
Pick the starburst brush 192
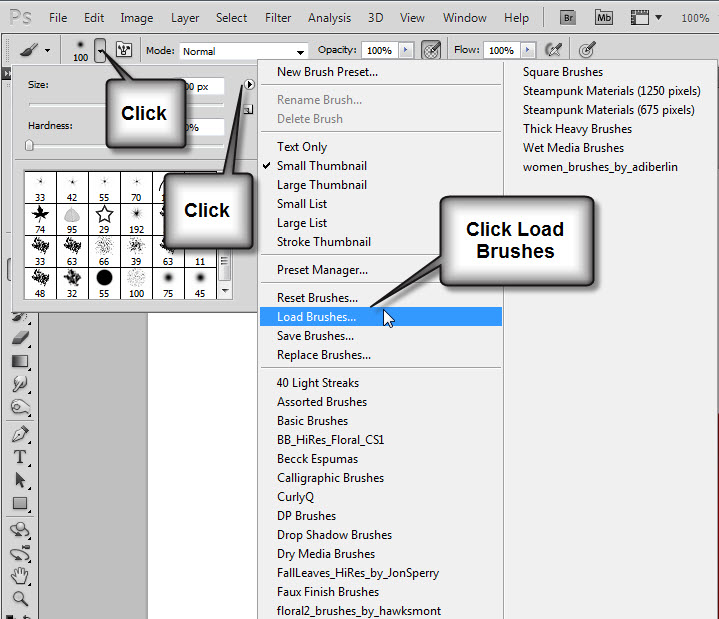[x=136, y=219]
